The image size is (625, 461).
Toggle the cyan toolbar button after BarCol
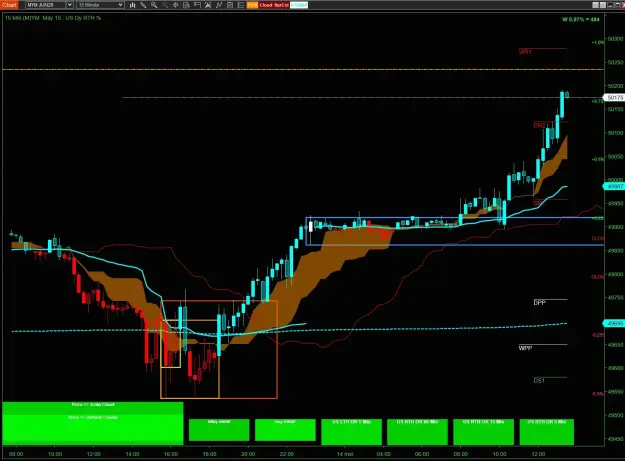pyautogui.click(x=299, y=5)
